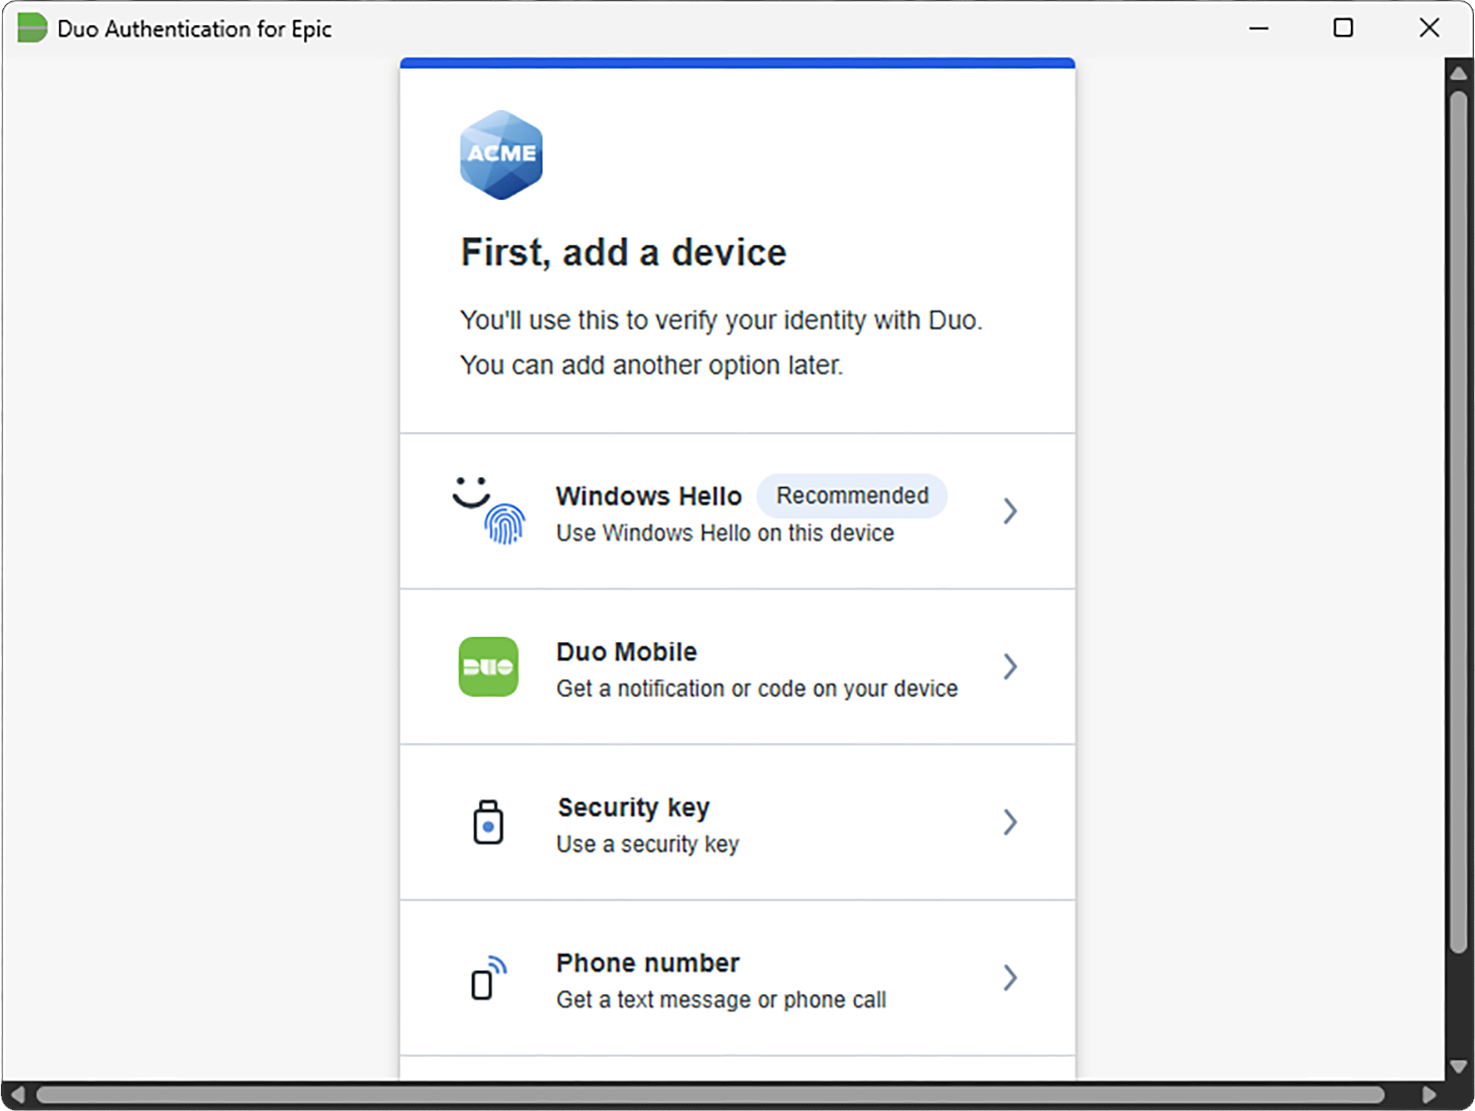Image resolution: width=1475 pixels, height=1111 pixels.
Task: Click the Recommended badge next to Windows Hello
Action: click(x=851, y=495)
